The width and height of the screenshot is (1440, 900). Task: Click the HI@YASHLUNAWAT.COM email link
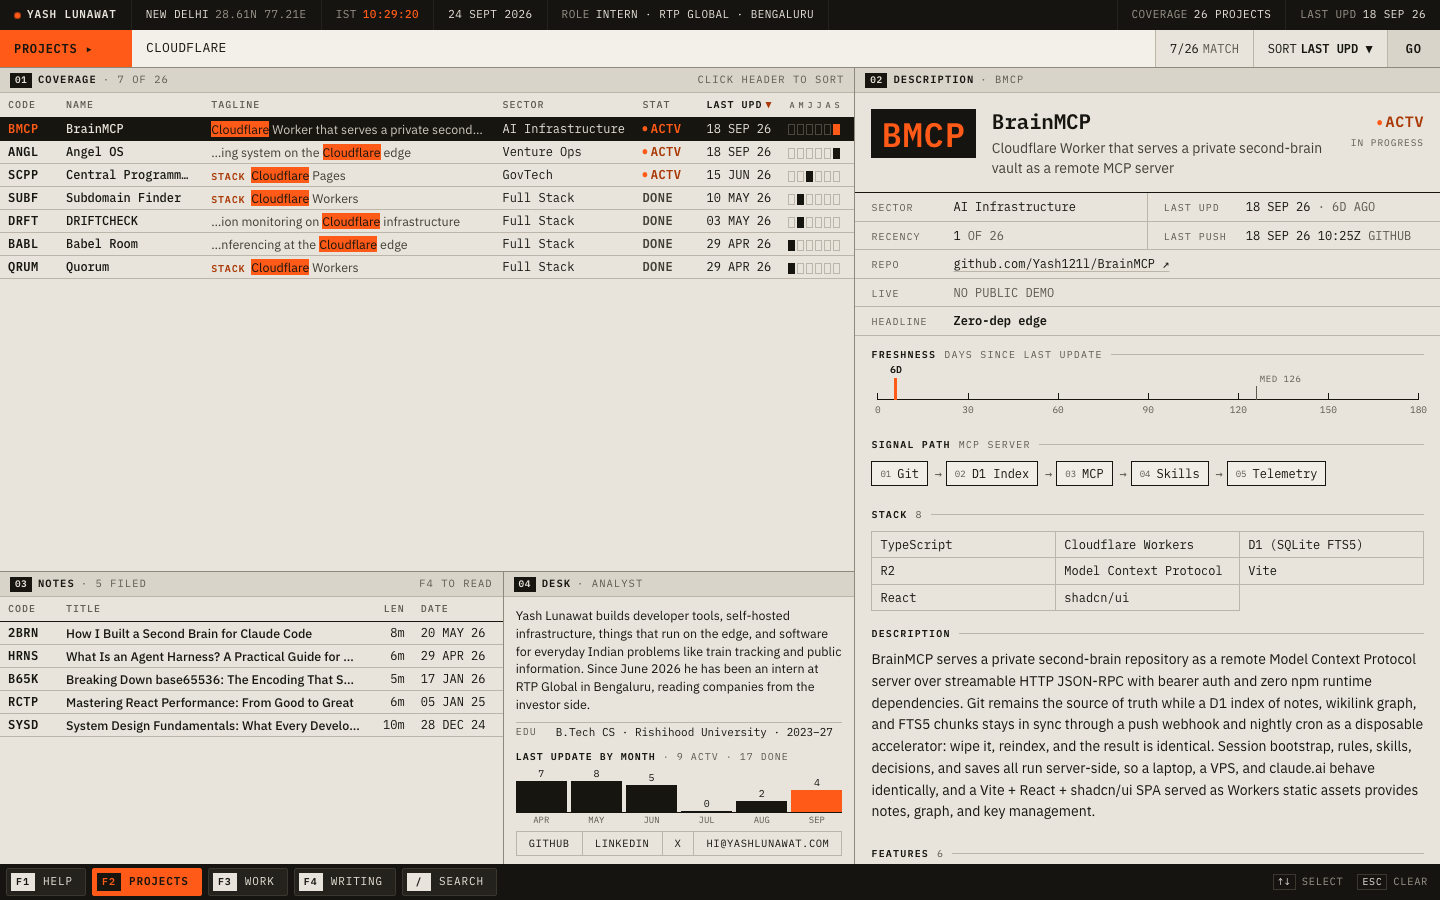(x=768, y=844)
